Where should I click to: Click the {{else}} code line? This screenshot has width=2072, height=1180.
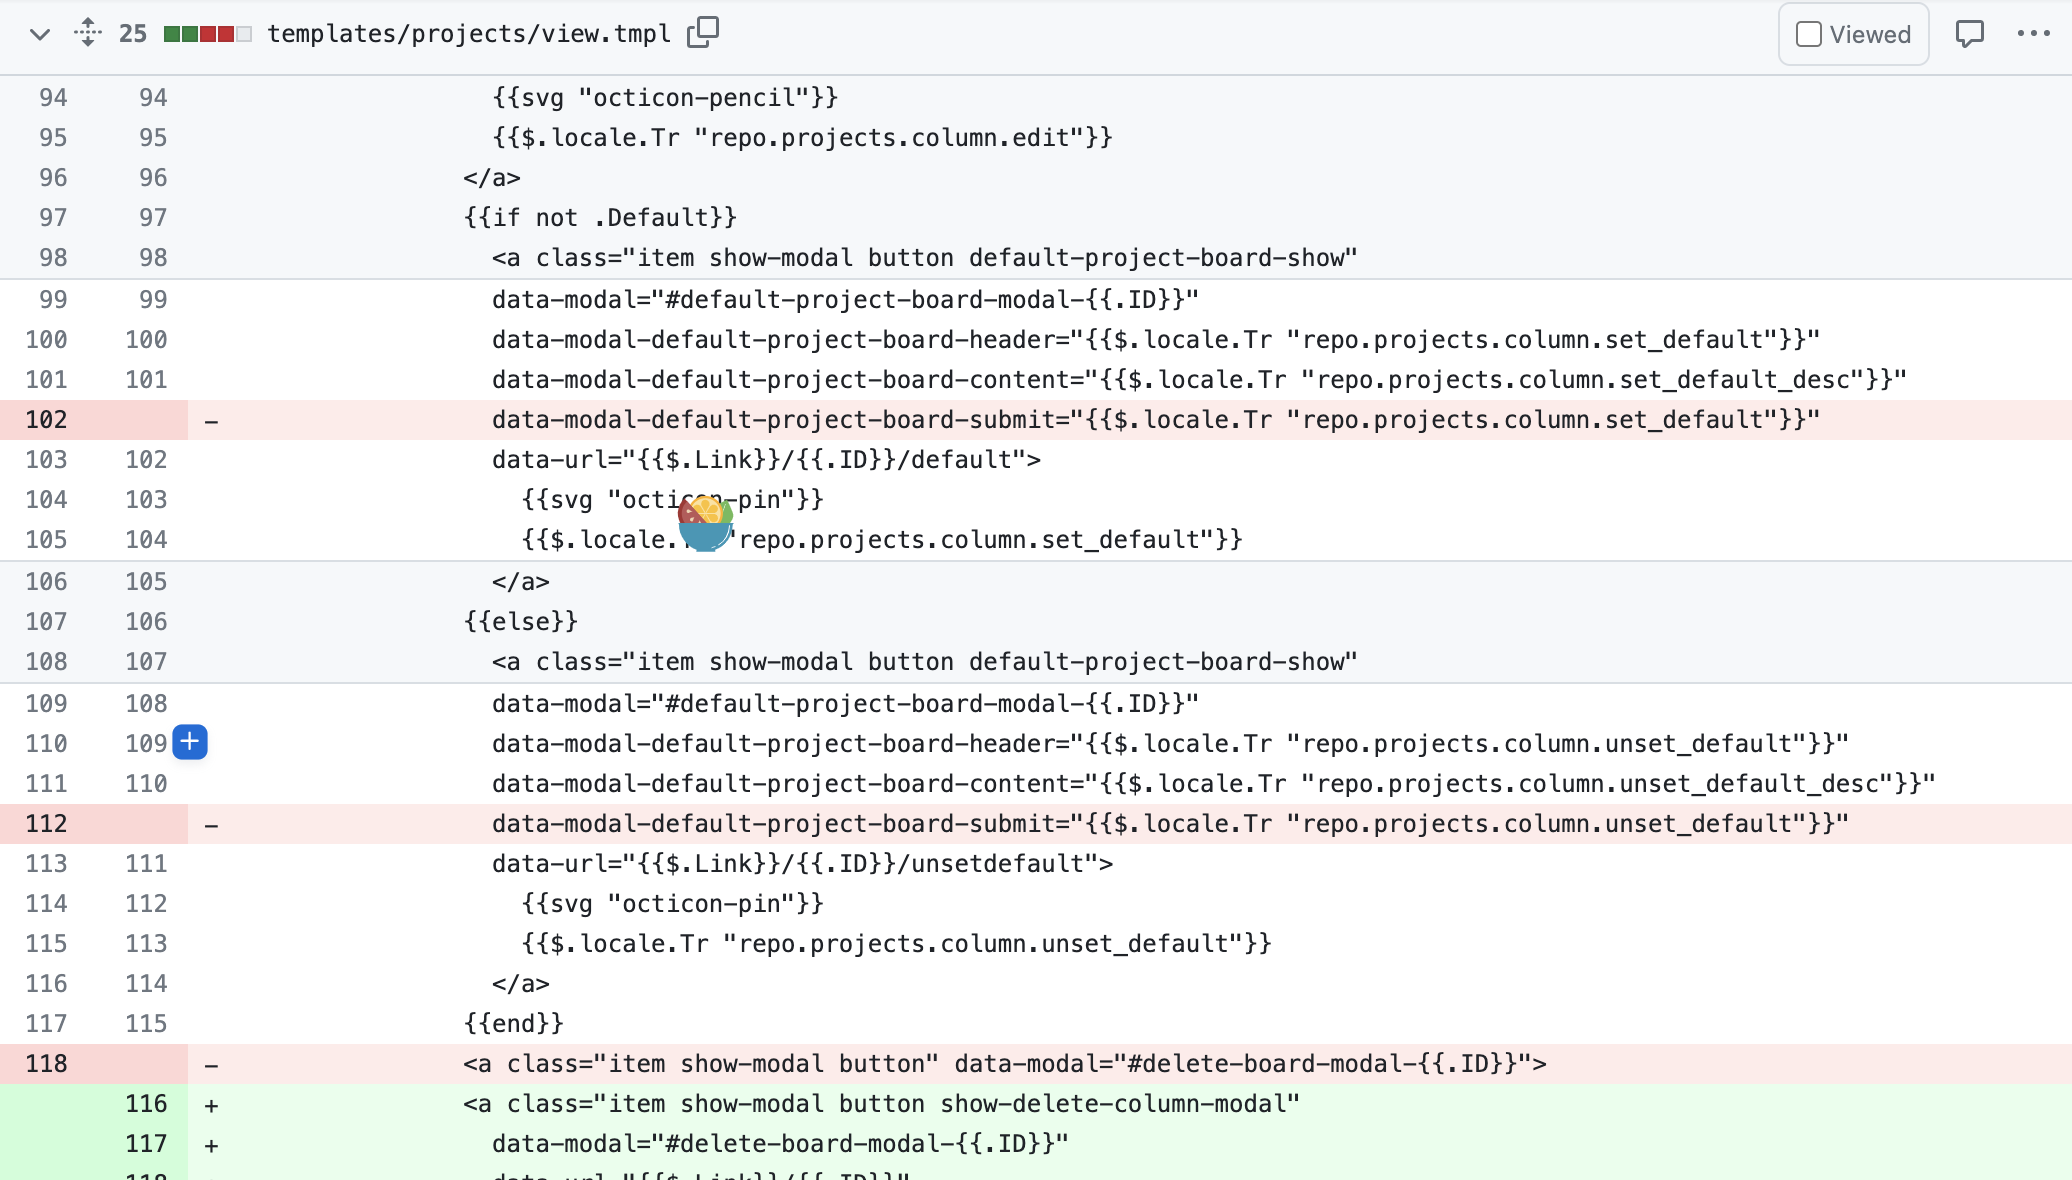tap(521, 622)
